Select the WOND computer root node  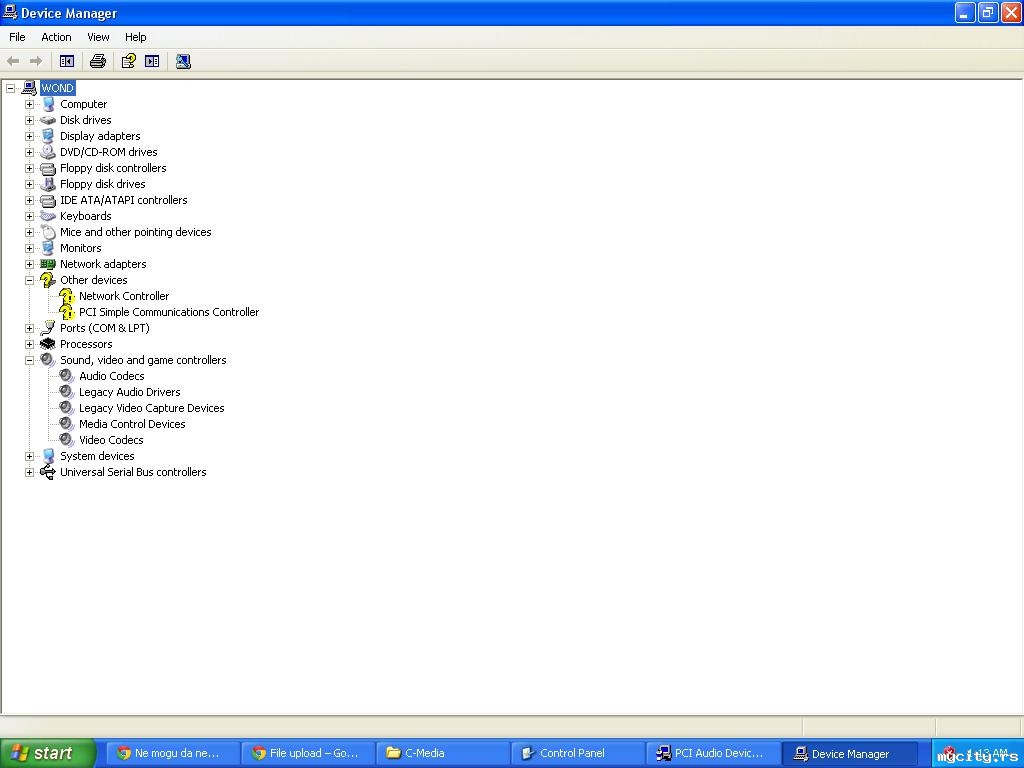[x=57, y=88]
